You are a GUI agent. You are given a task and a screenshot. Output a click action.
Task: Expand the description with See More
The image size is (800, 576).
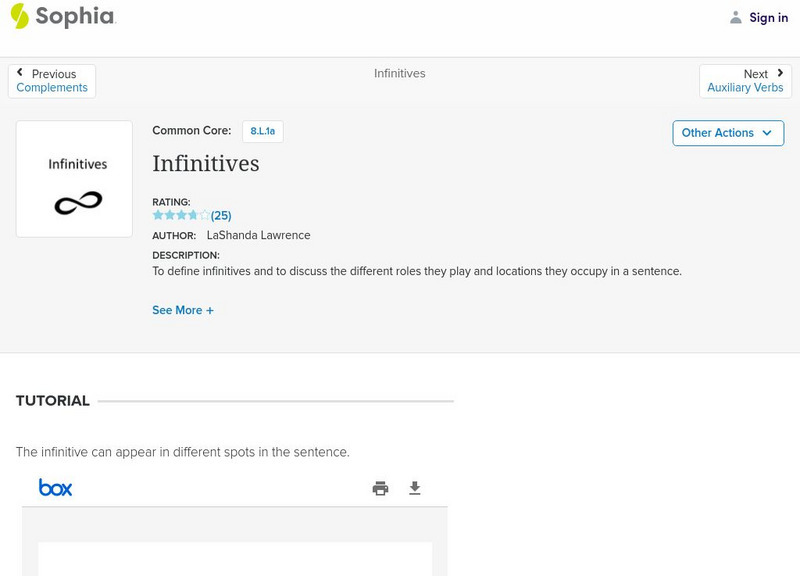182,310
